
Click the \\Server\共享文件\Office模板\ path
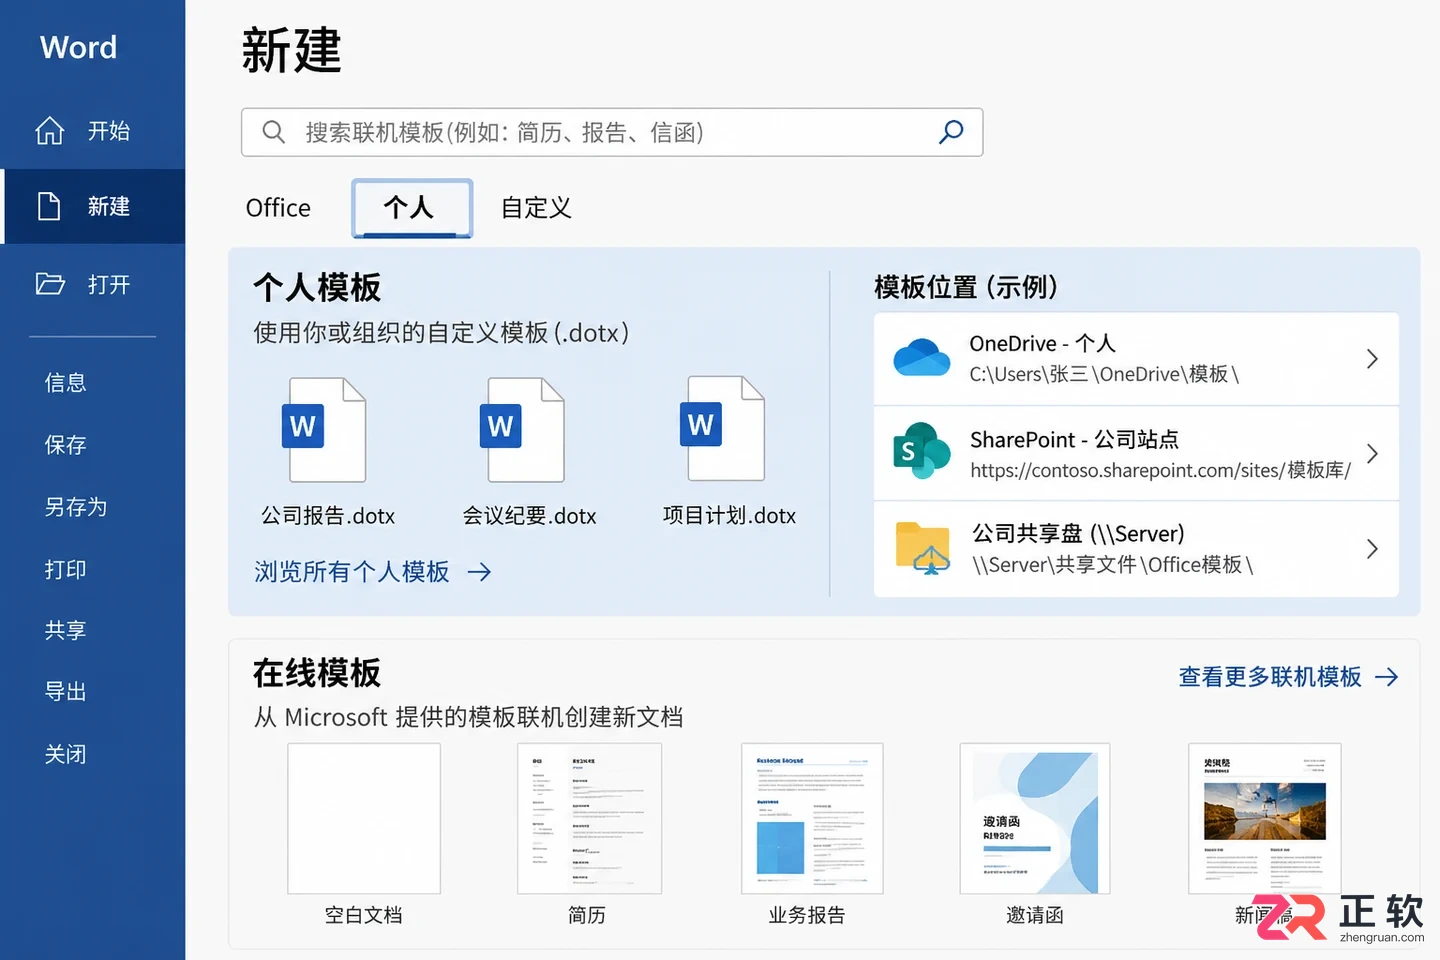1112,565
